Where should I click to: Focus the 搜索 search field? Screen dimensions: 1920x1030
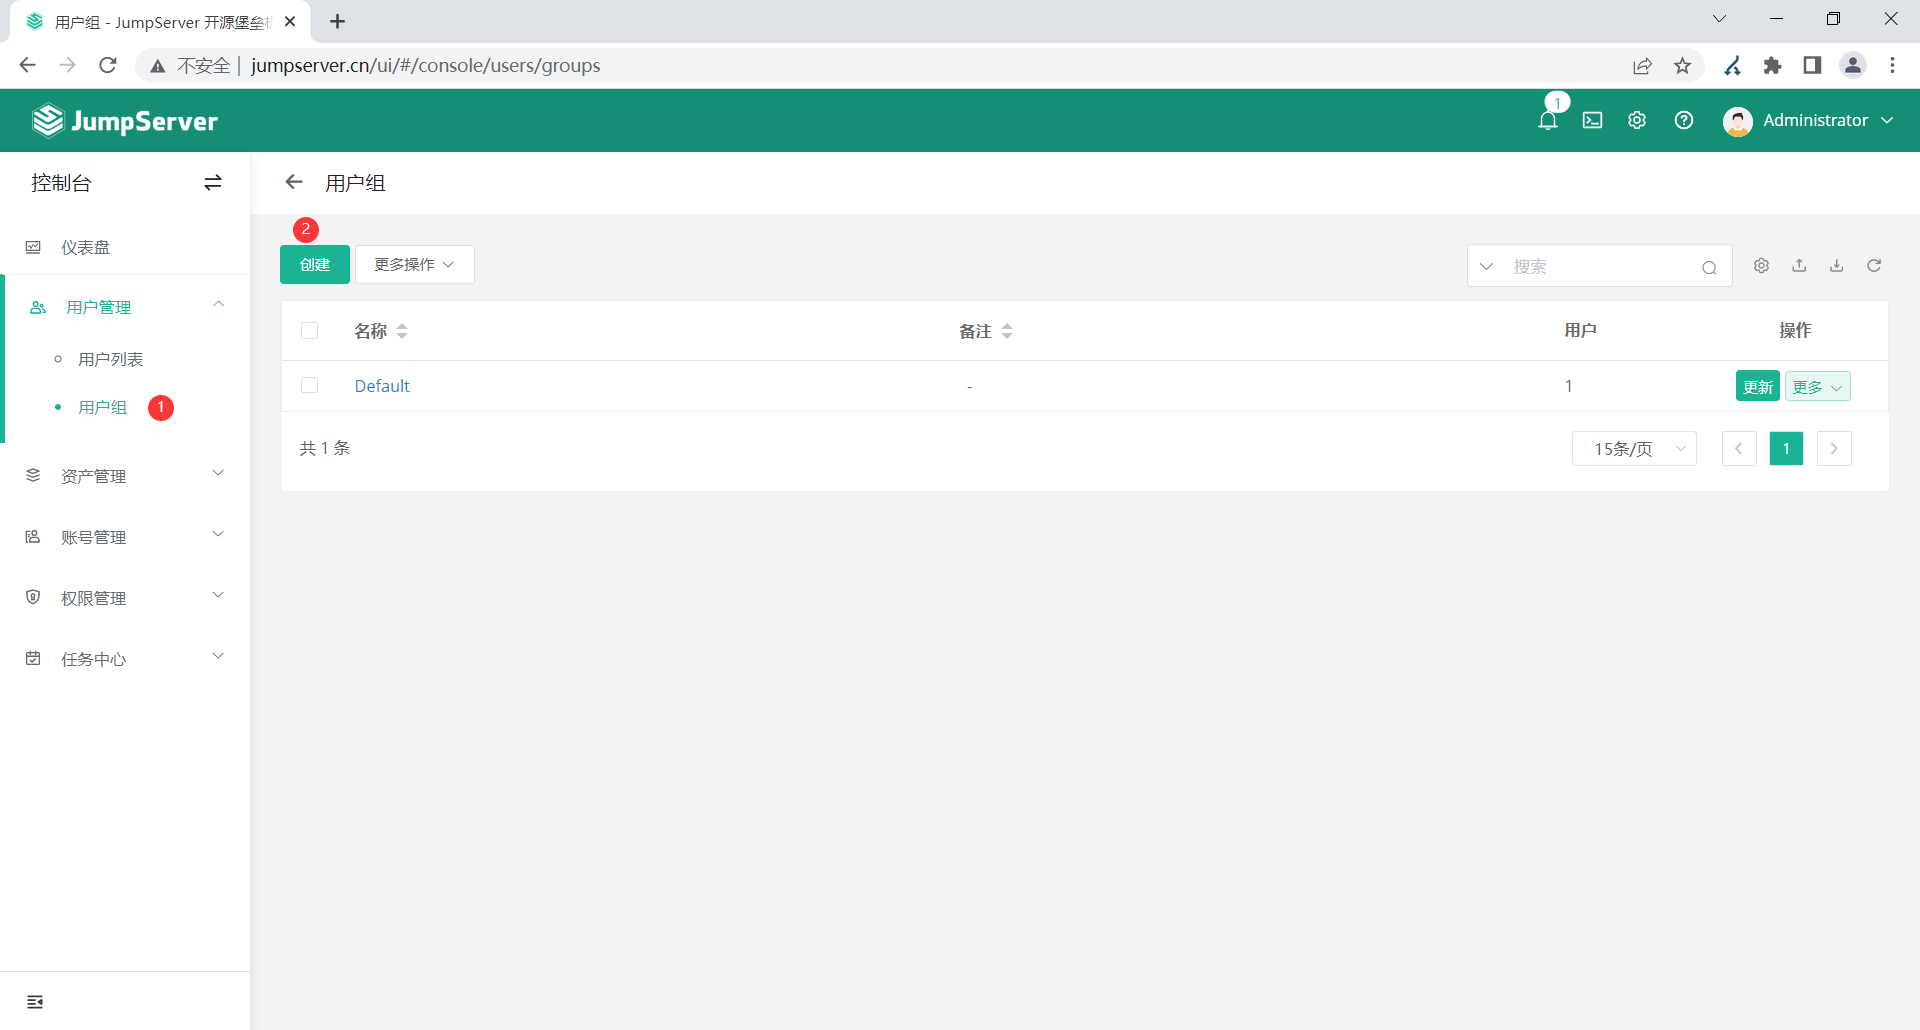click(x=1600, y=267)
